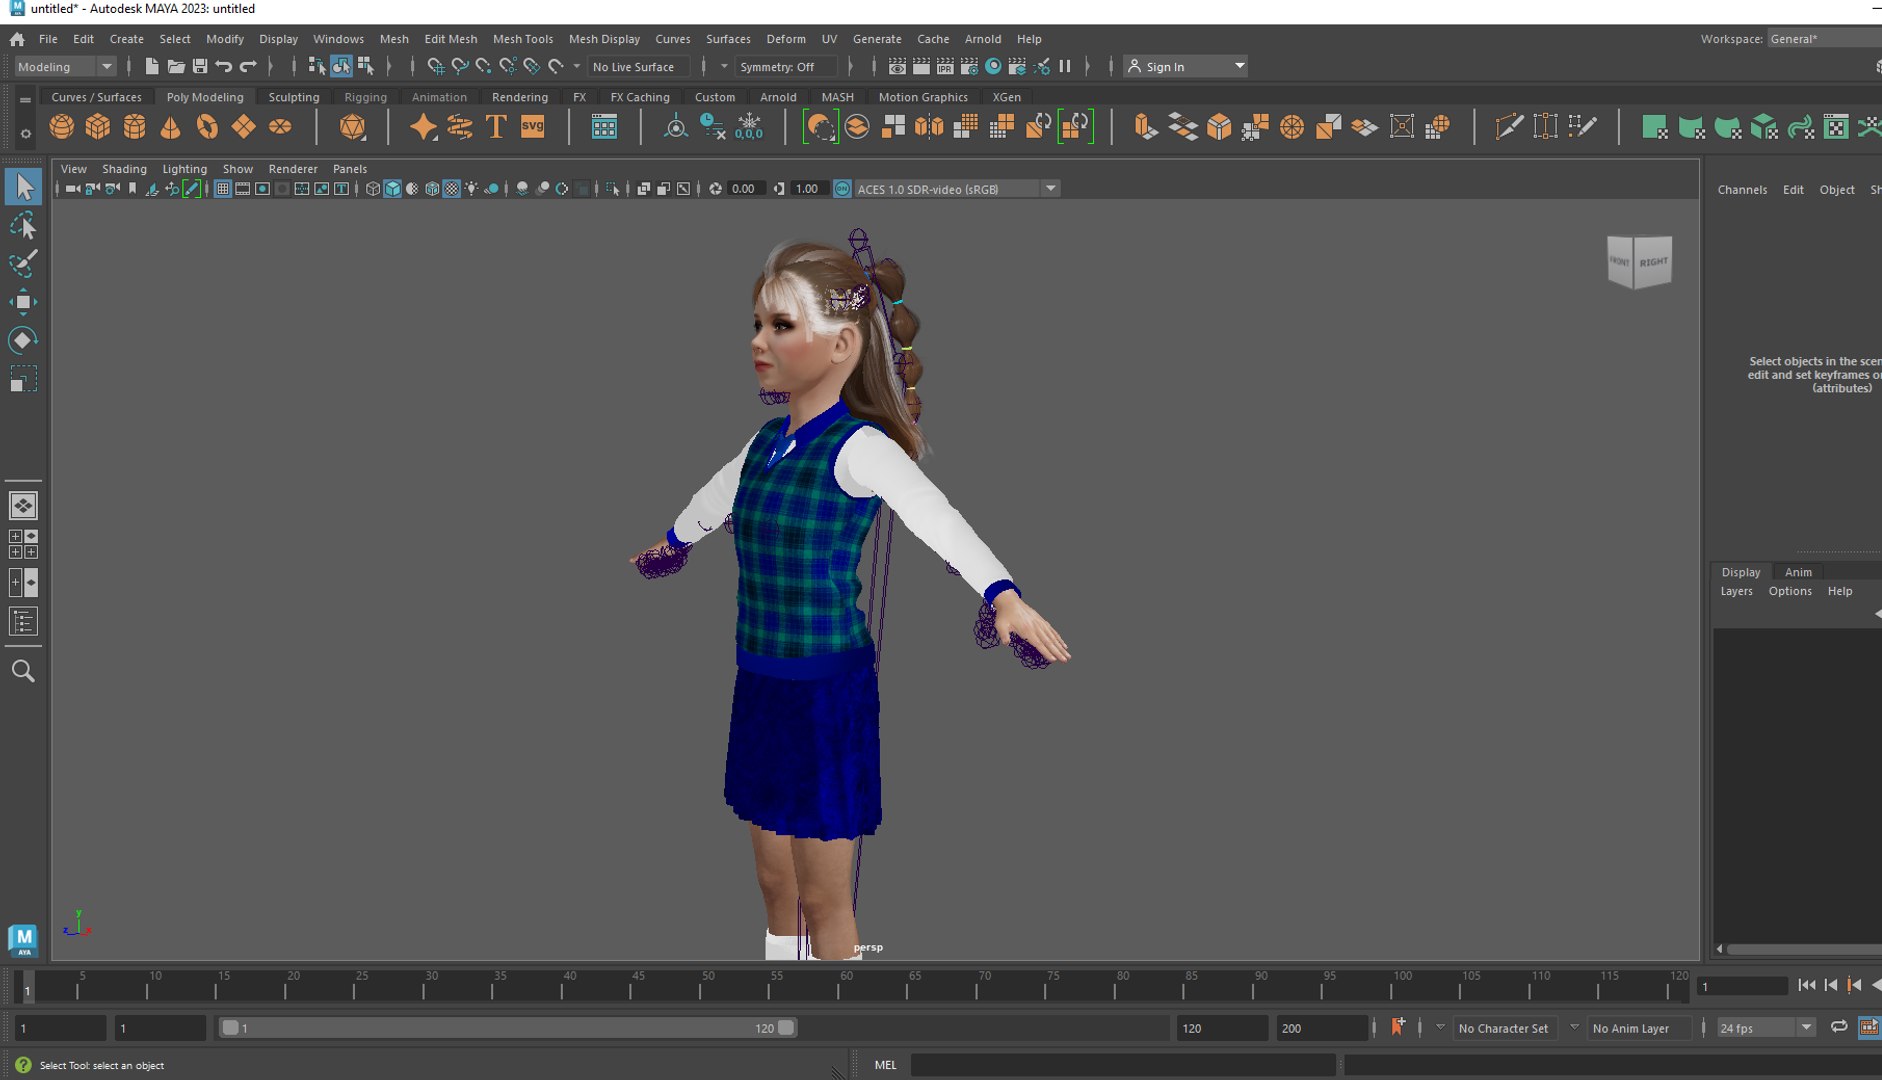Image resolution: width=1882 pixels, height=1080 pixels.
Task: Create a polygon cone from shelf
Action: pyautogui.click(x=171, y=127)
